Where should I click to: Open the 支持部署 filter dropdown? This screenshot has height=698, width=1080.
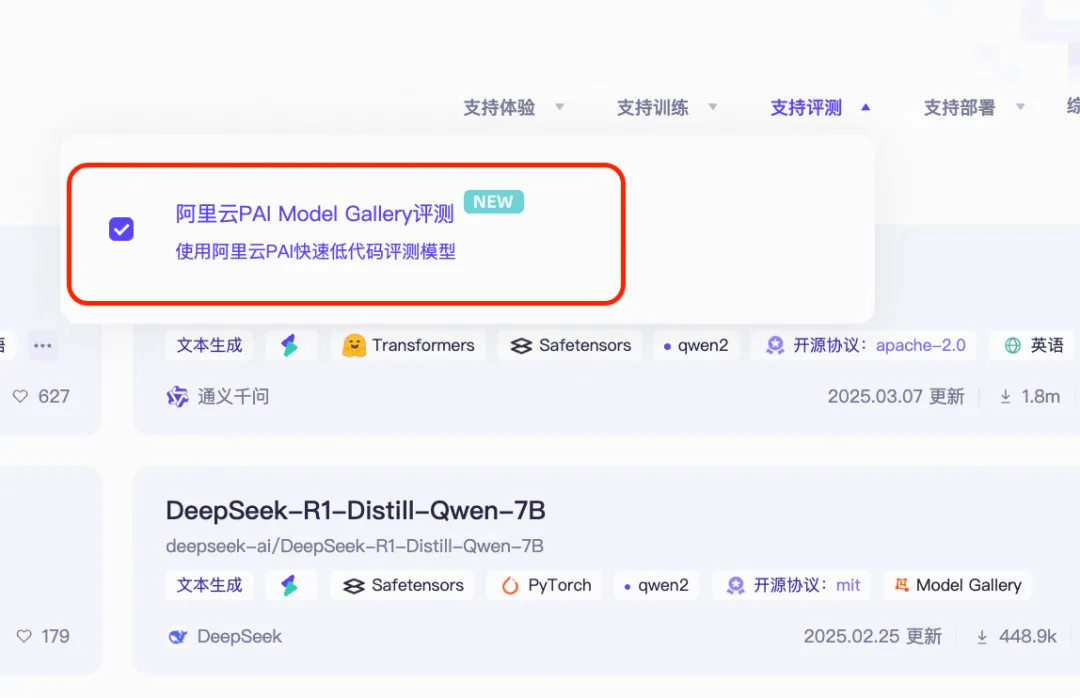coord(975,107)
